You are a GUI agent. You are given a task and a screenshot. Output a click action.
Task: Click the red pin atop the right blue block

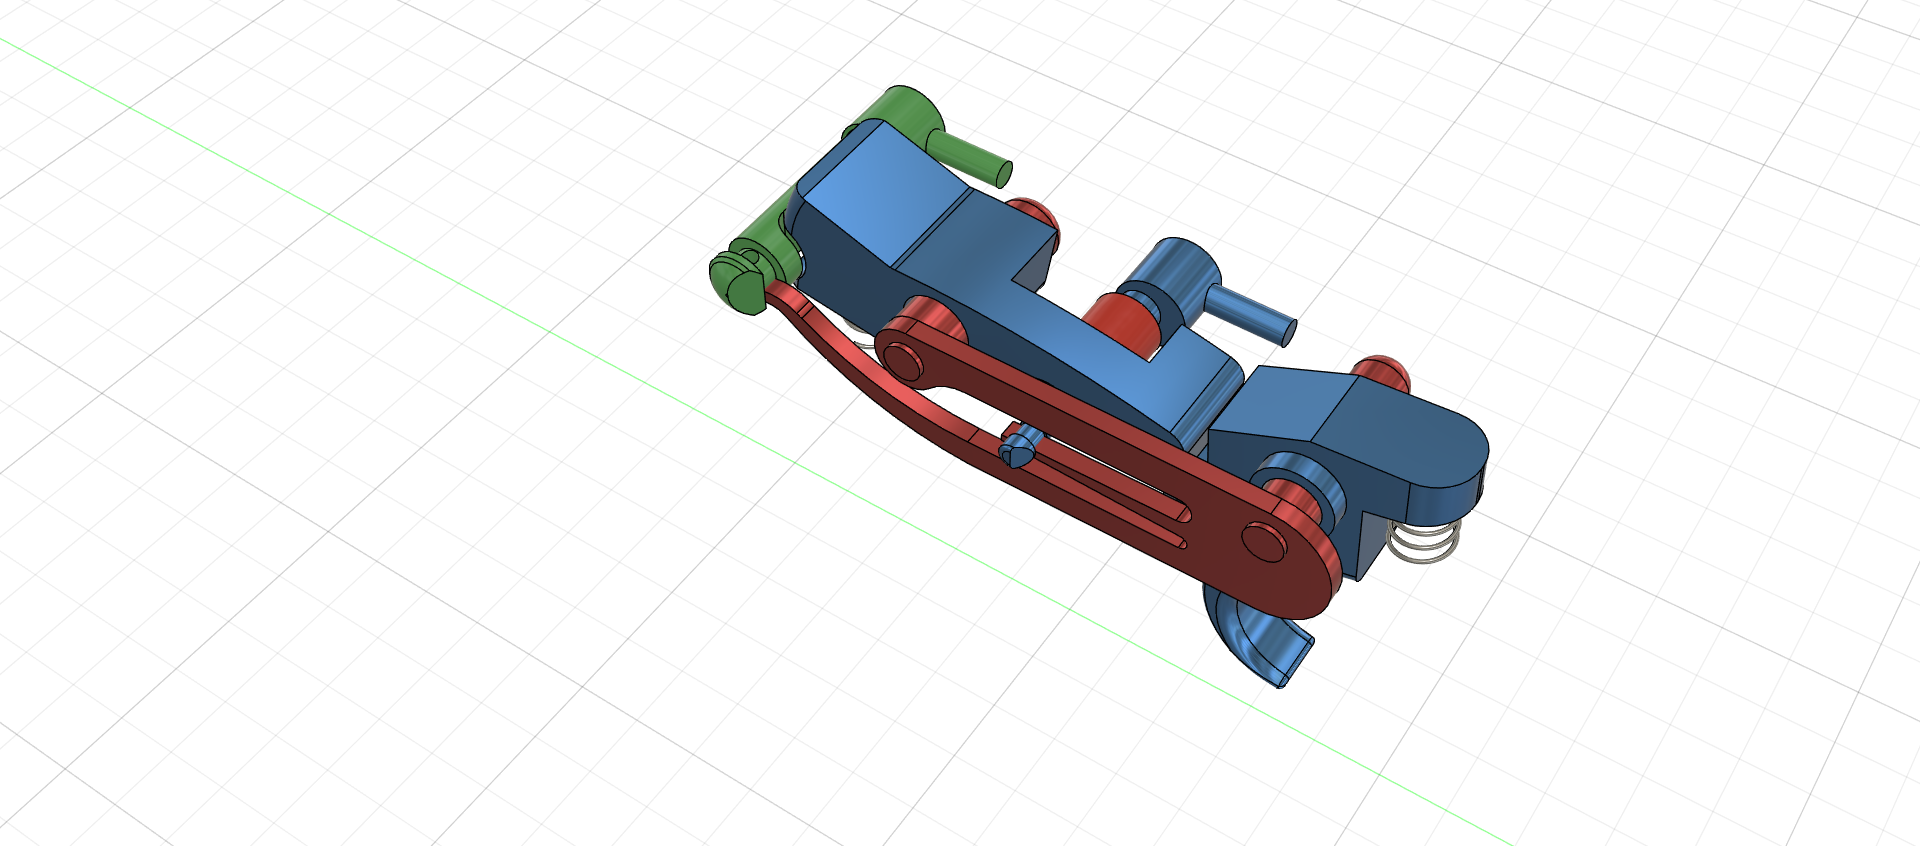point(1382,371)
